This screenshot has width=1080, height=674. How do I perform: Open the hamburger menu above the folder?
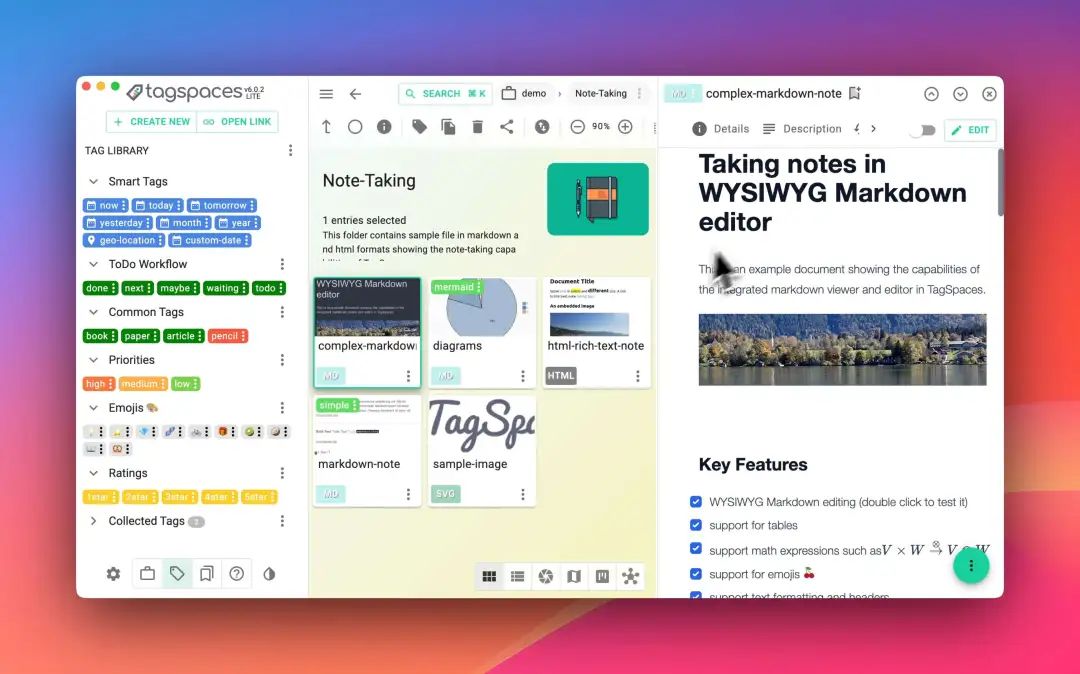[326, 94]
